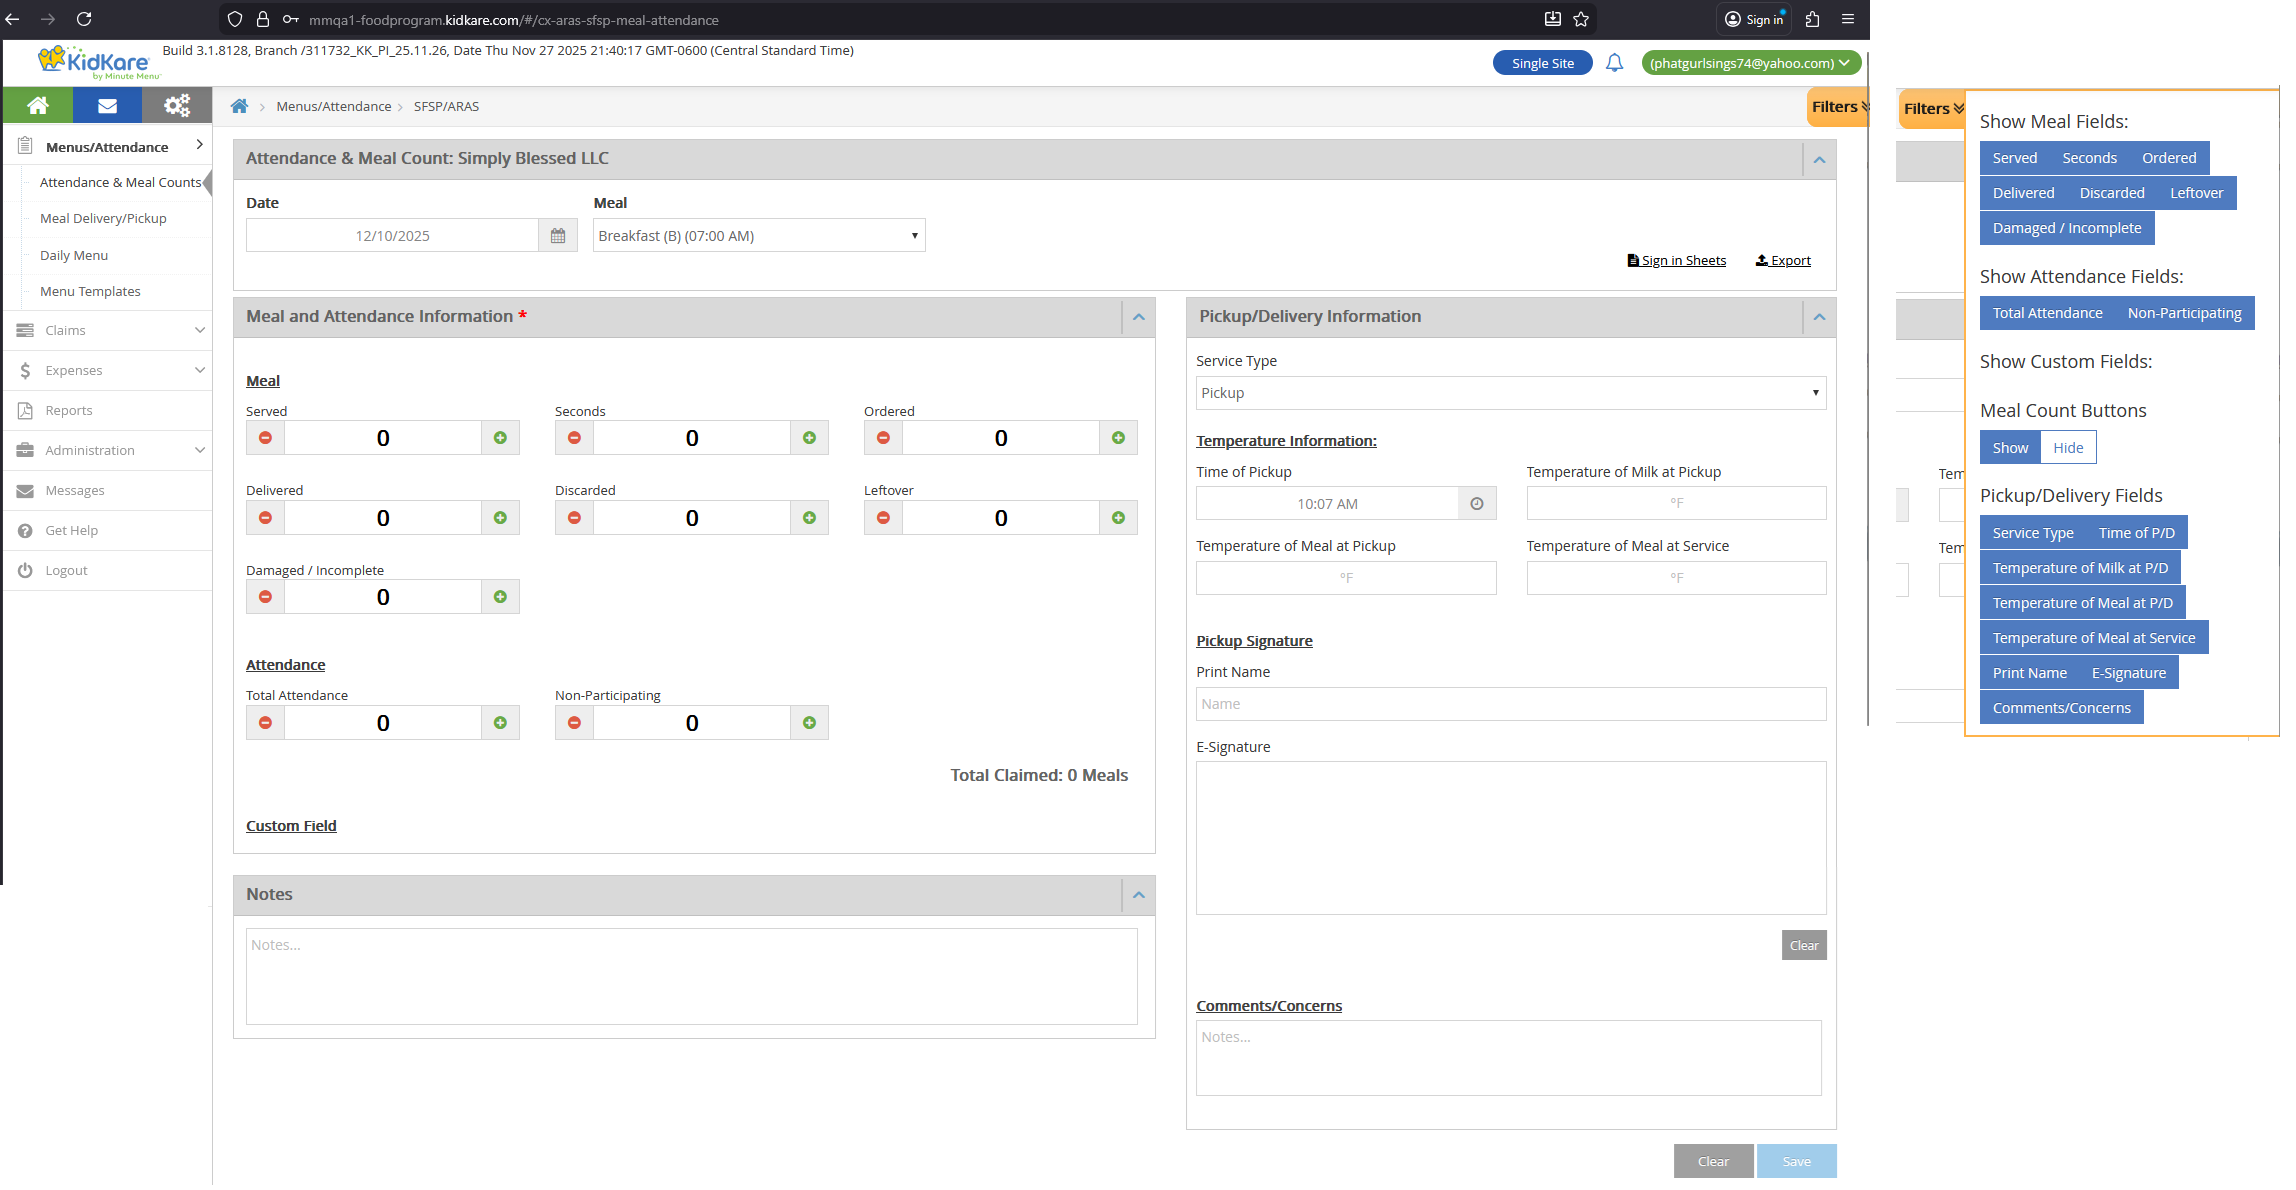Increase Served count with green plus

coord(500,438)
